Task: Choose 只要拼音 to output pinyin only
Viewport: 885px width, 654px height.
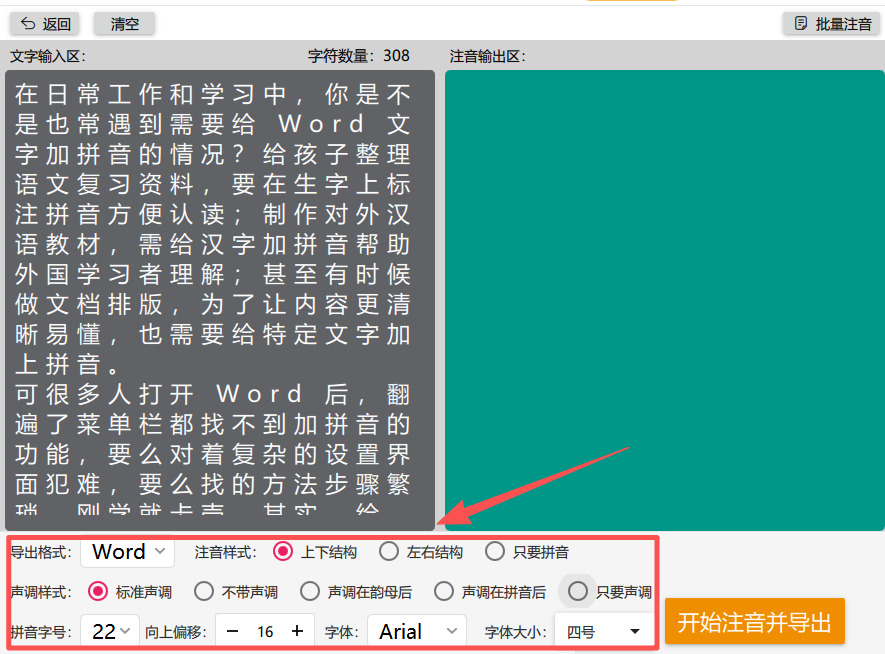Action: click(x=495, y=551)
